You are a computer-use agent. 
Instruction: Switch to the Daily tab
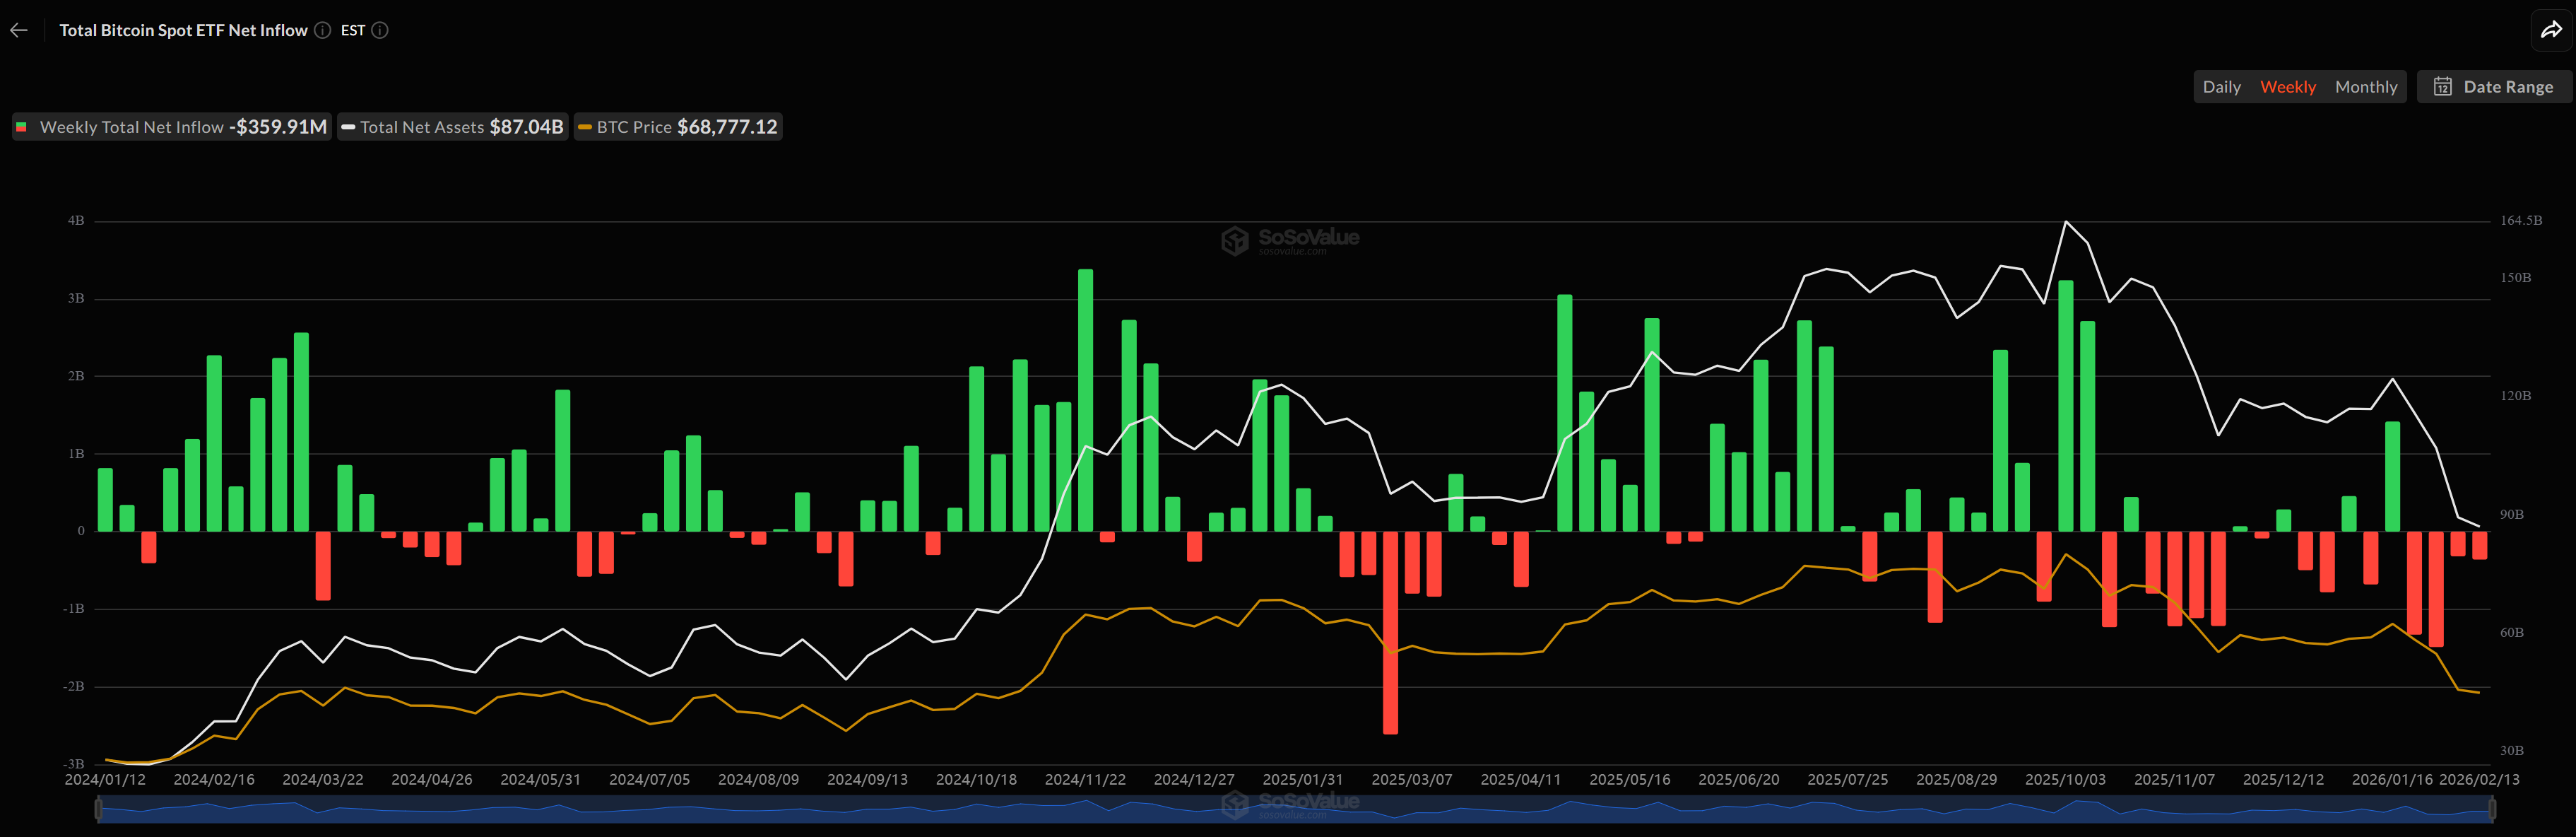click(2222, 87)
